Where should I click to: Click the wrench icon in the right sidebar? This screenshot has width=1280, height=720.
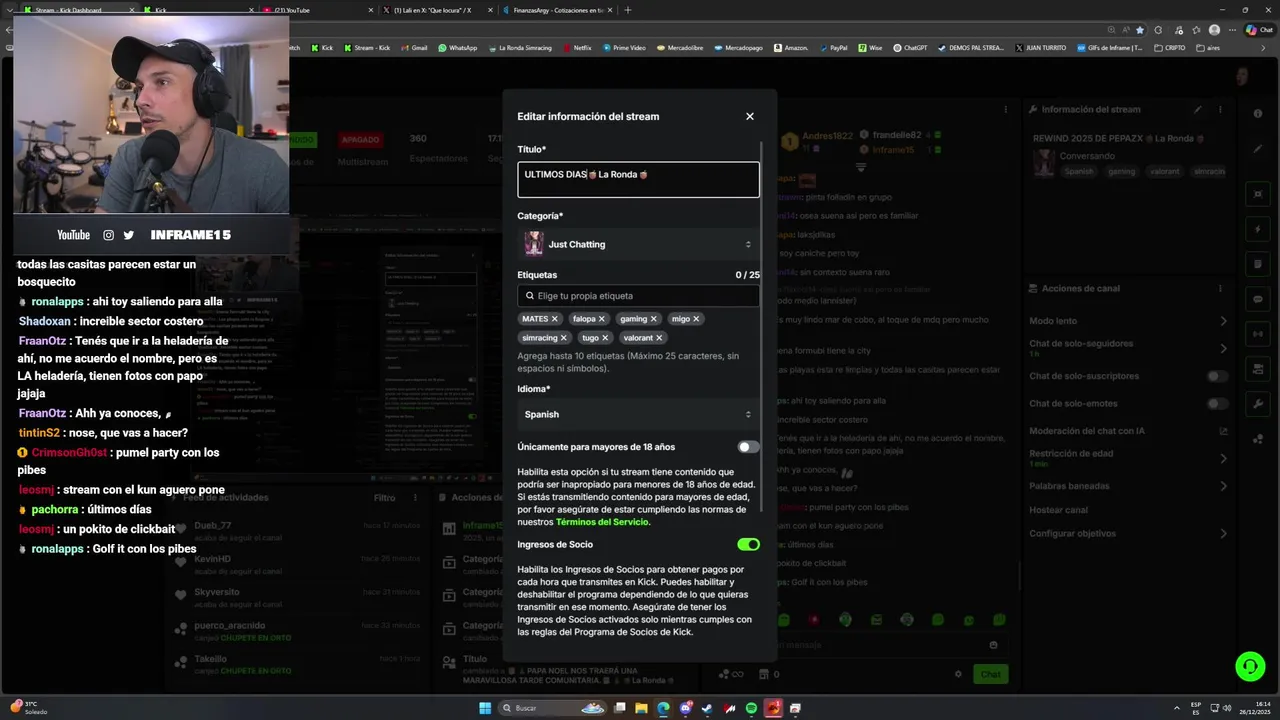click(x=1258, y=404)
